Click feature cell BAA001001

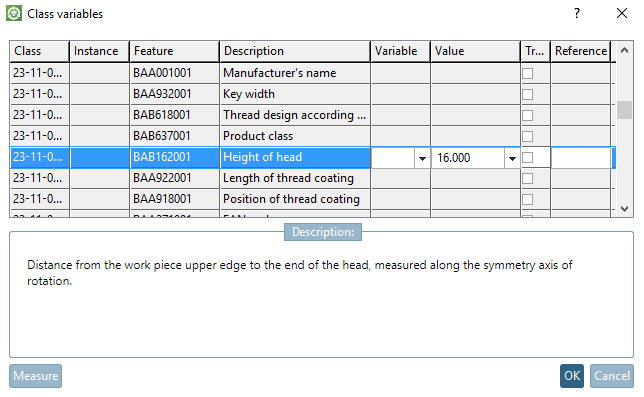point(175,73)
